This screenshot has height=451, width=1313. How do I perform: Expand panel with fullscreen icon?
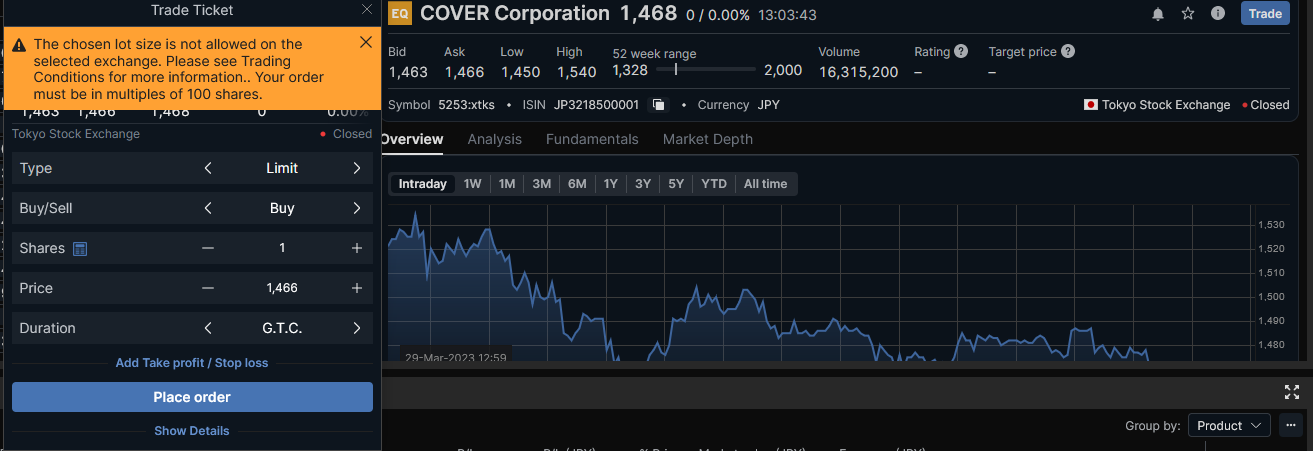point(1292,392)
